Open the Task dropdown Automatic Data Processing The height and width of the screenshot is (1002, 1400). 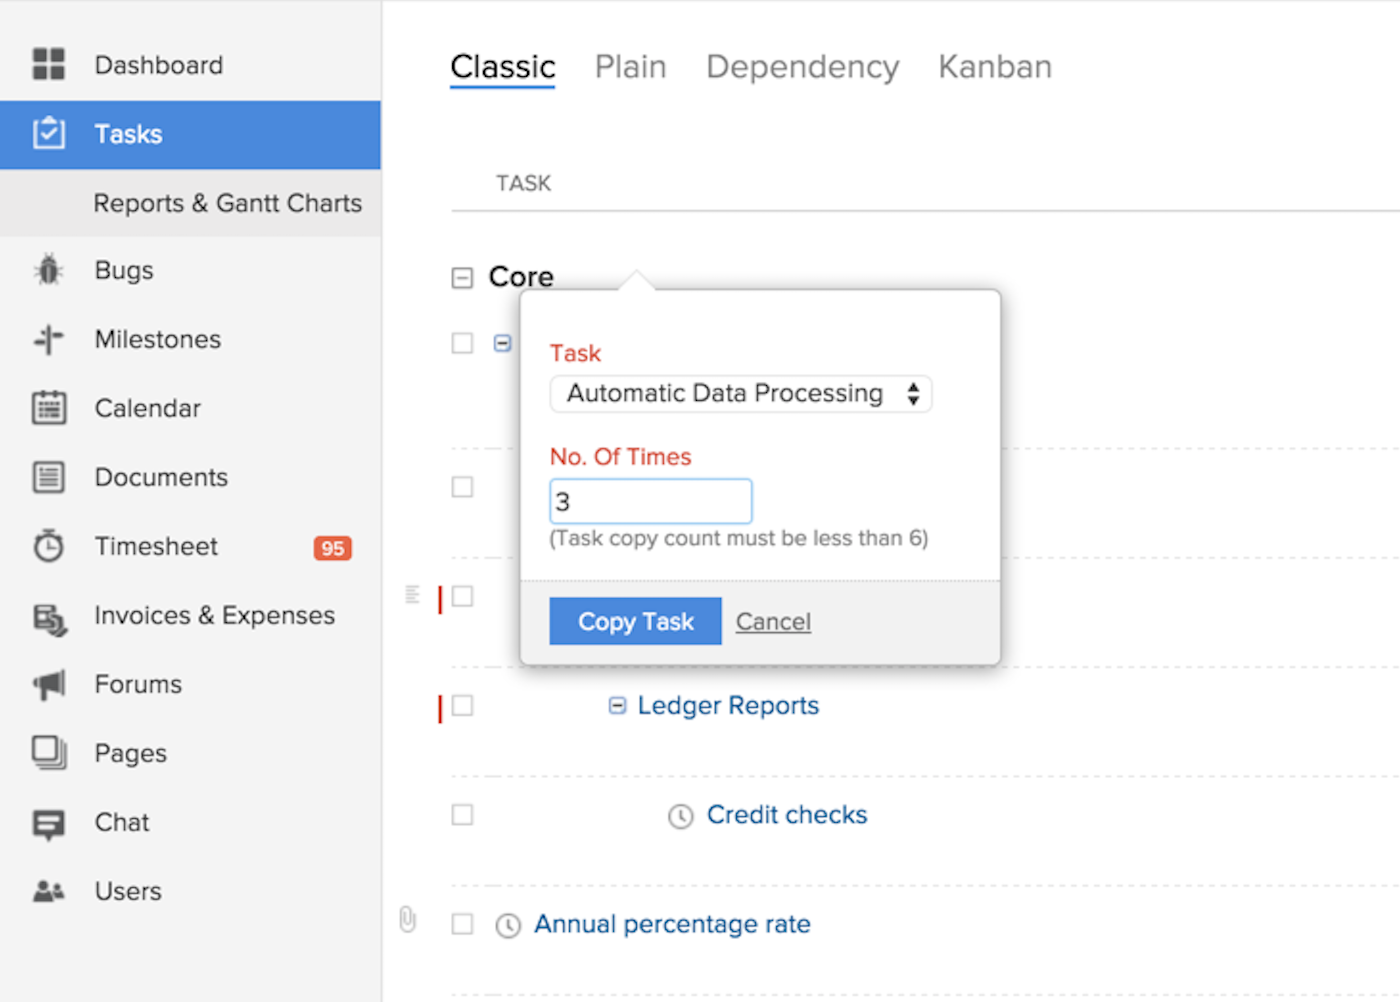[x=741, y=394]
